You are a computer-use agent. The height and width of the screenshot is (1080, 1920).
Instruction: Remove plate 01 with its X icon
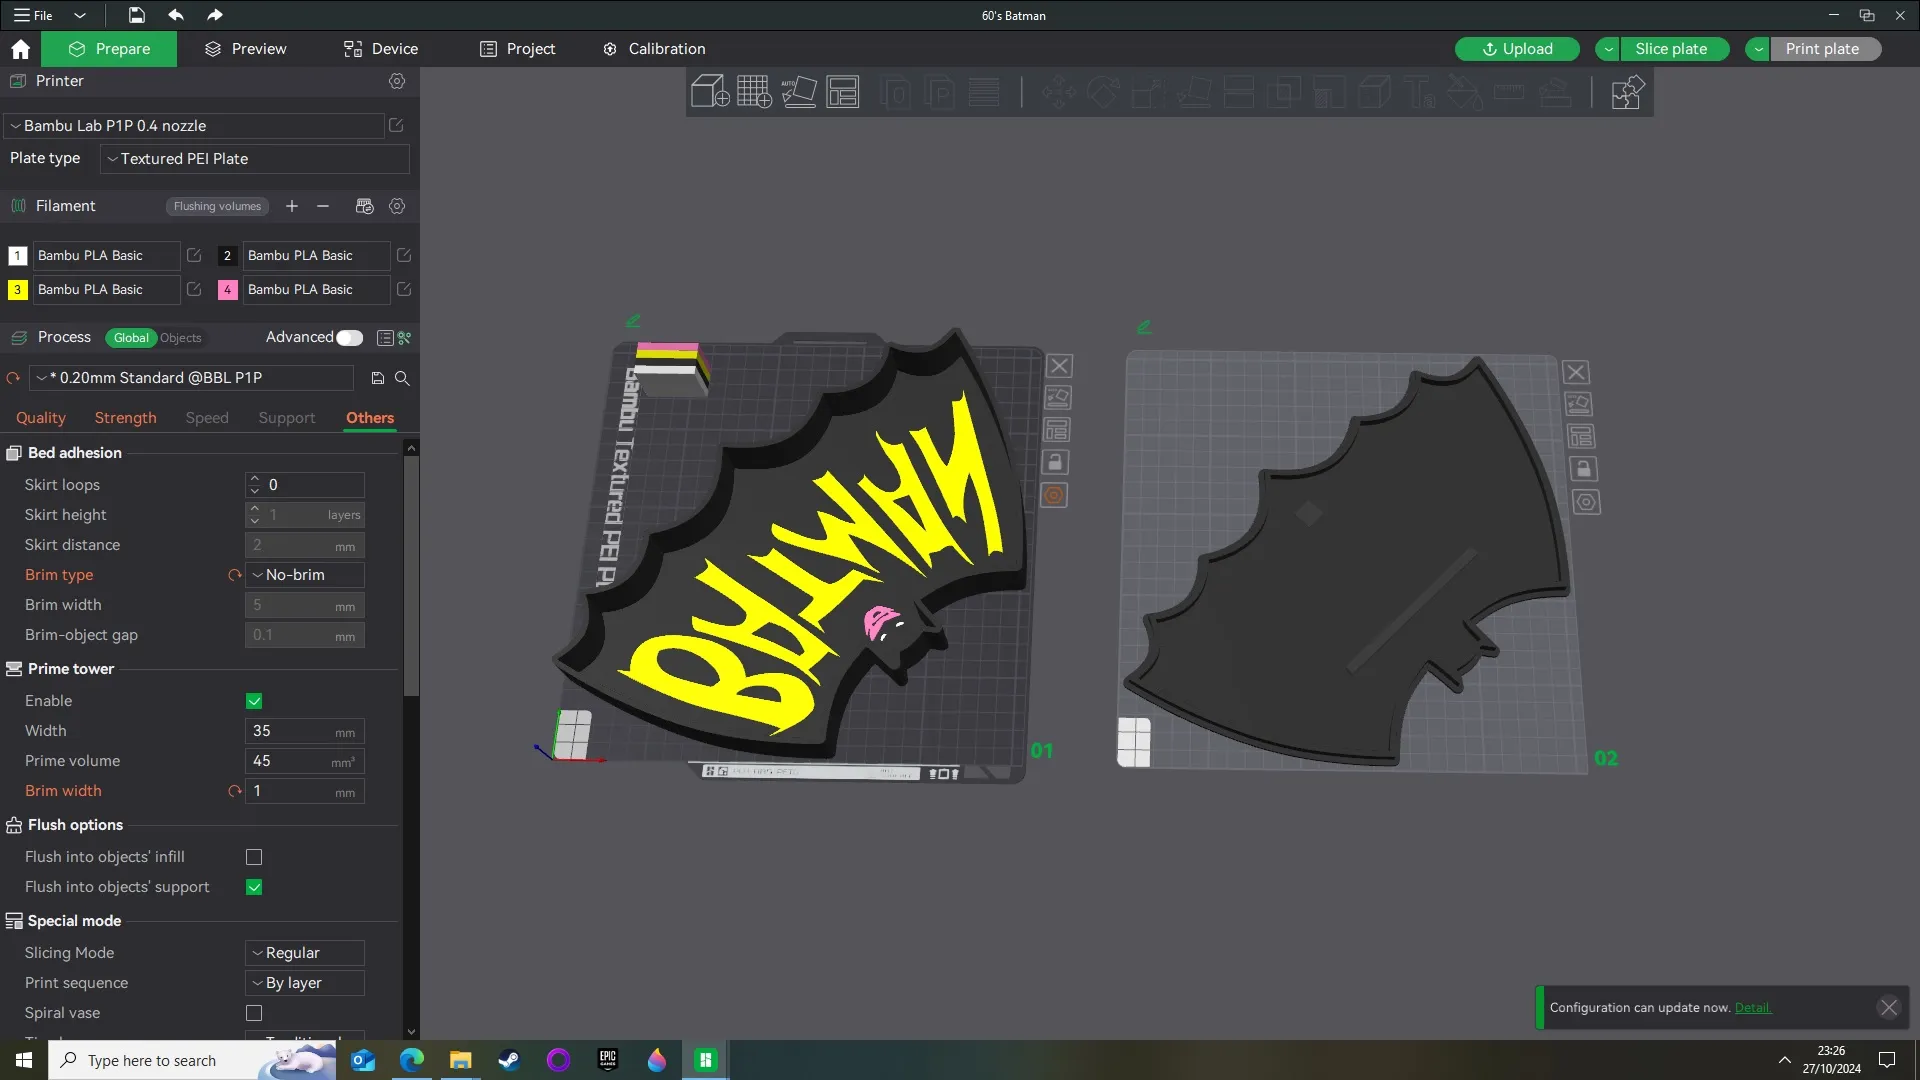click(x=1059, y=366)
